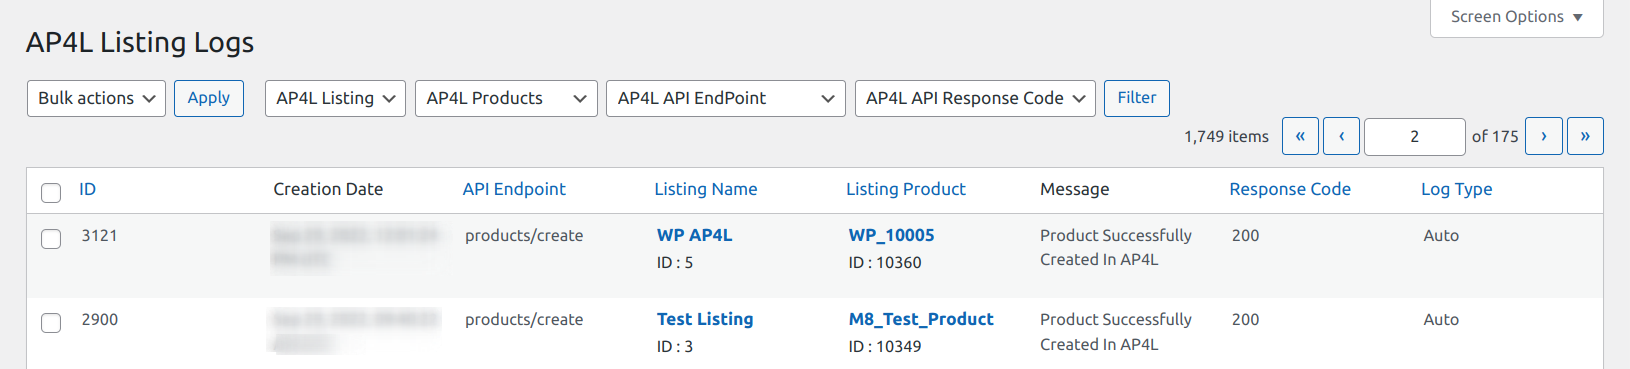Apply the selected bulk action
Viewport: 1630px width, 369px height.
[x=209, y=98]
